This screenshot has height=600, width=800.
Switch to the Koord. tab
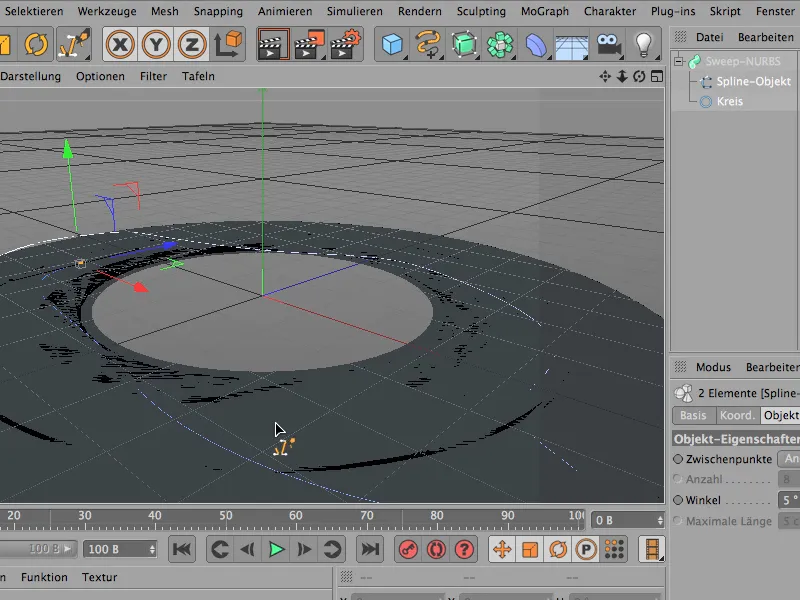pyautogui.click(x=738, y=415)
